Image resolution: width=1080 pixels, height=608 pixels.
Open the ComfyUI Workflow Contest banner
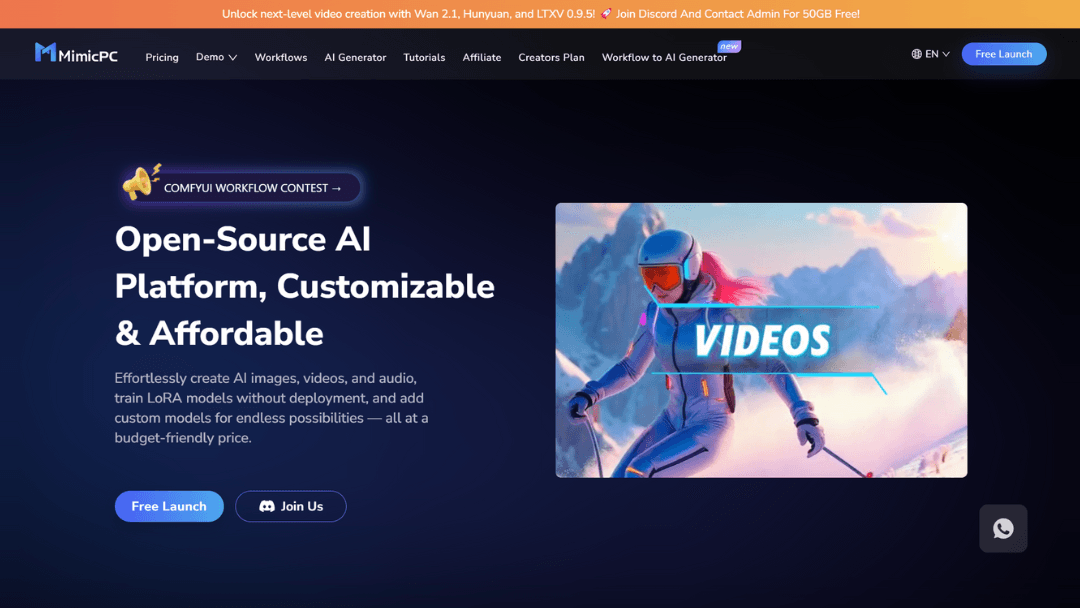click(252, 188)
